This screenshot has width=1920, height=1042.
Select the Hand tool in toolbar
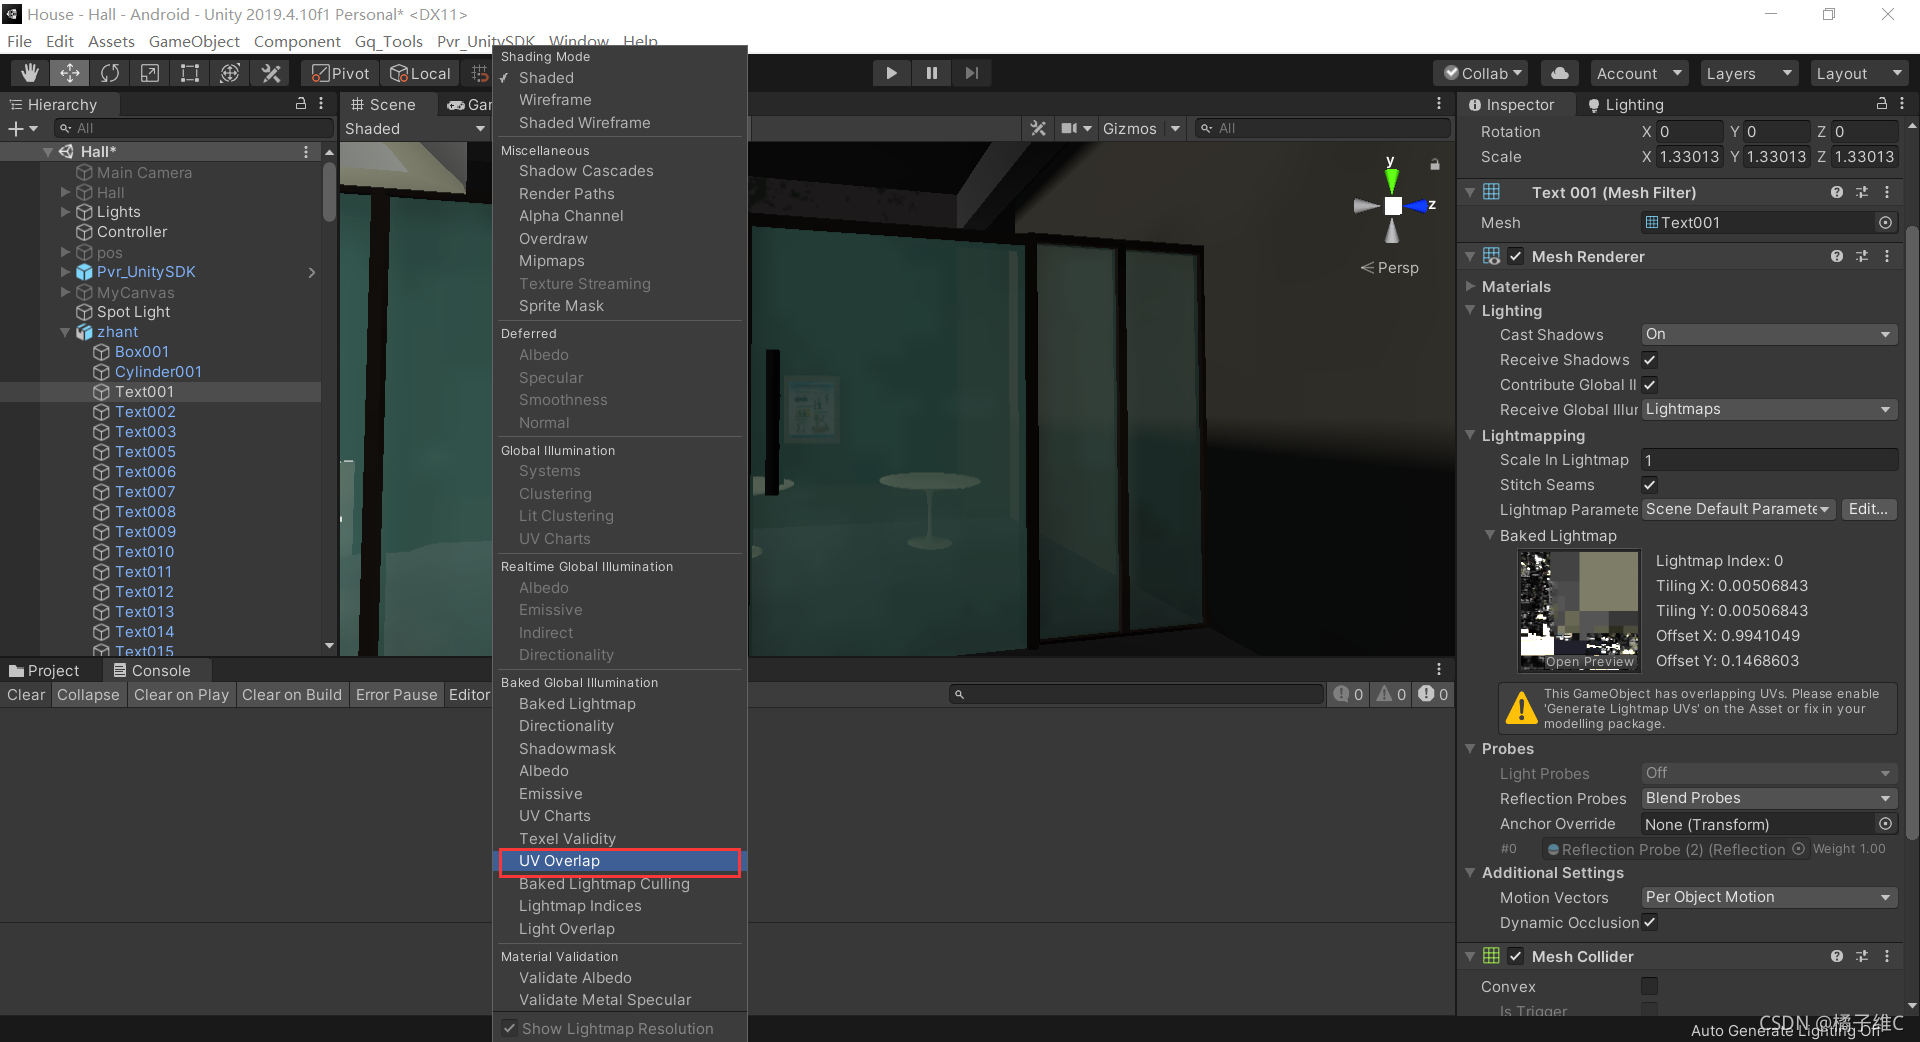(x=30, y=73)
